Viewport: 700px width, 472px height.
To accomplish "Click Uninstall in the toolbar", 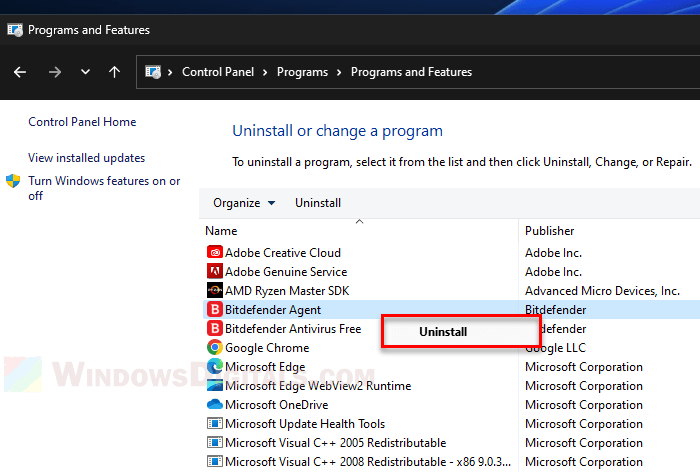I will (x=318, y=203).
